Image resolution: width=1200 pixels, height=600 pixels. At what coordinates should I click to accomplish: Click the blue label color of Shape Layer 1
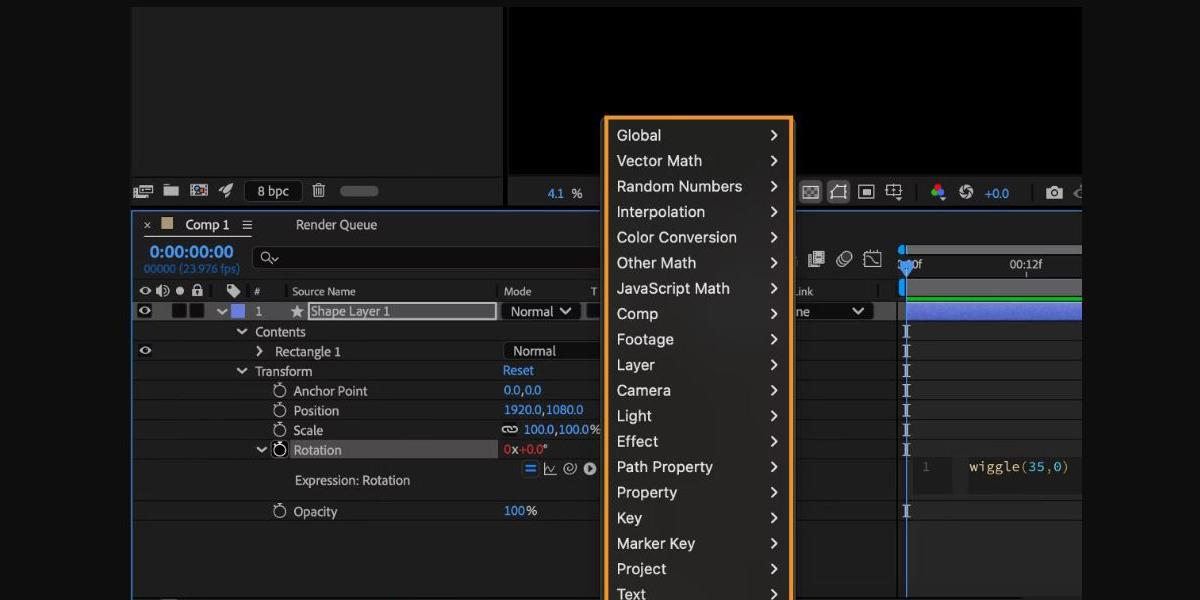pyautogui.click(x=237, y=311)
